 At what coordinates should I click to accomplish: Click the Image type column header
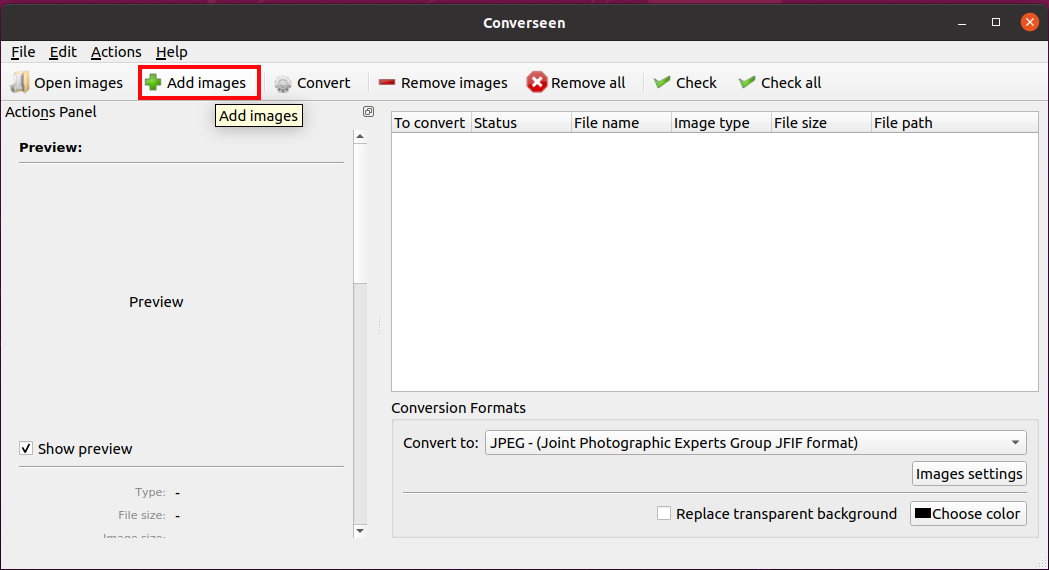pos(721,122)
